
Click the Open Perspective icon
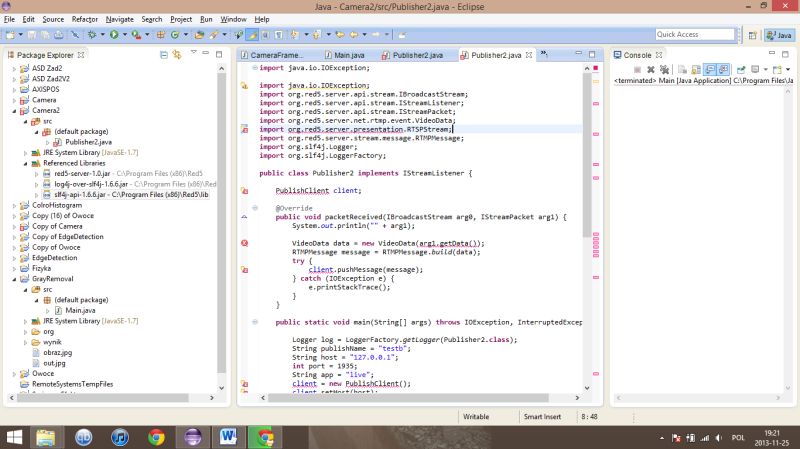(752, 35)
